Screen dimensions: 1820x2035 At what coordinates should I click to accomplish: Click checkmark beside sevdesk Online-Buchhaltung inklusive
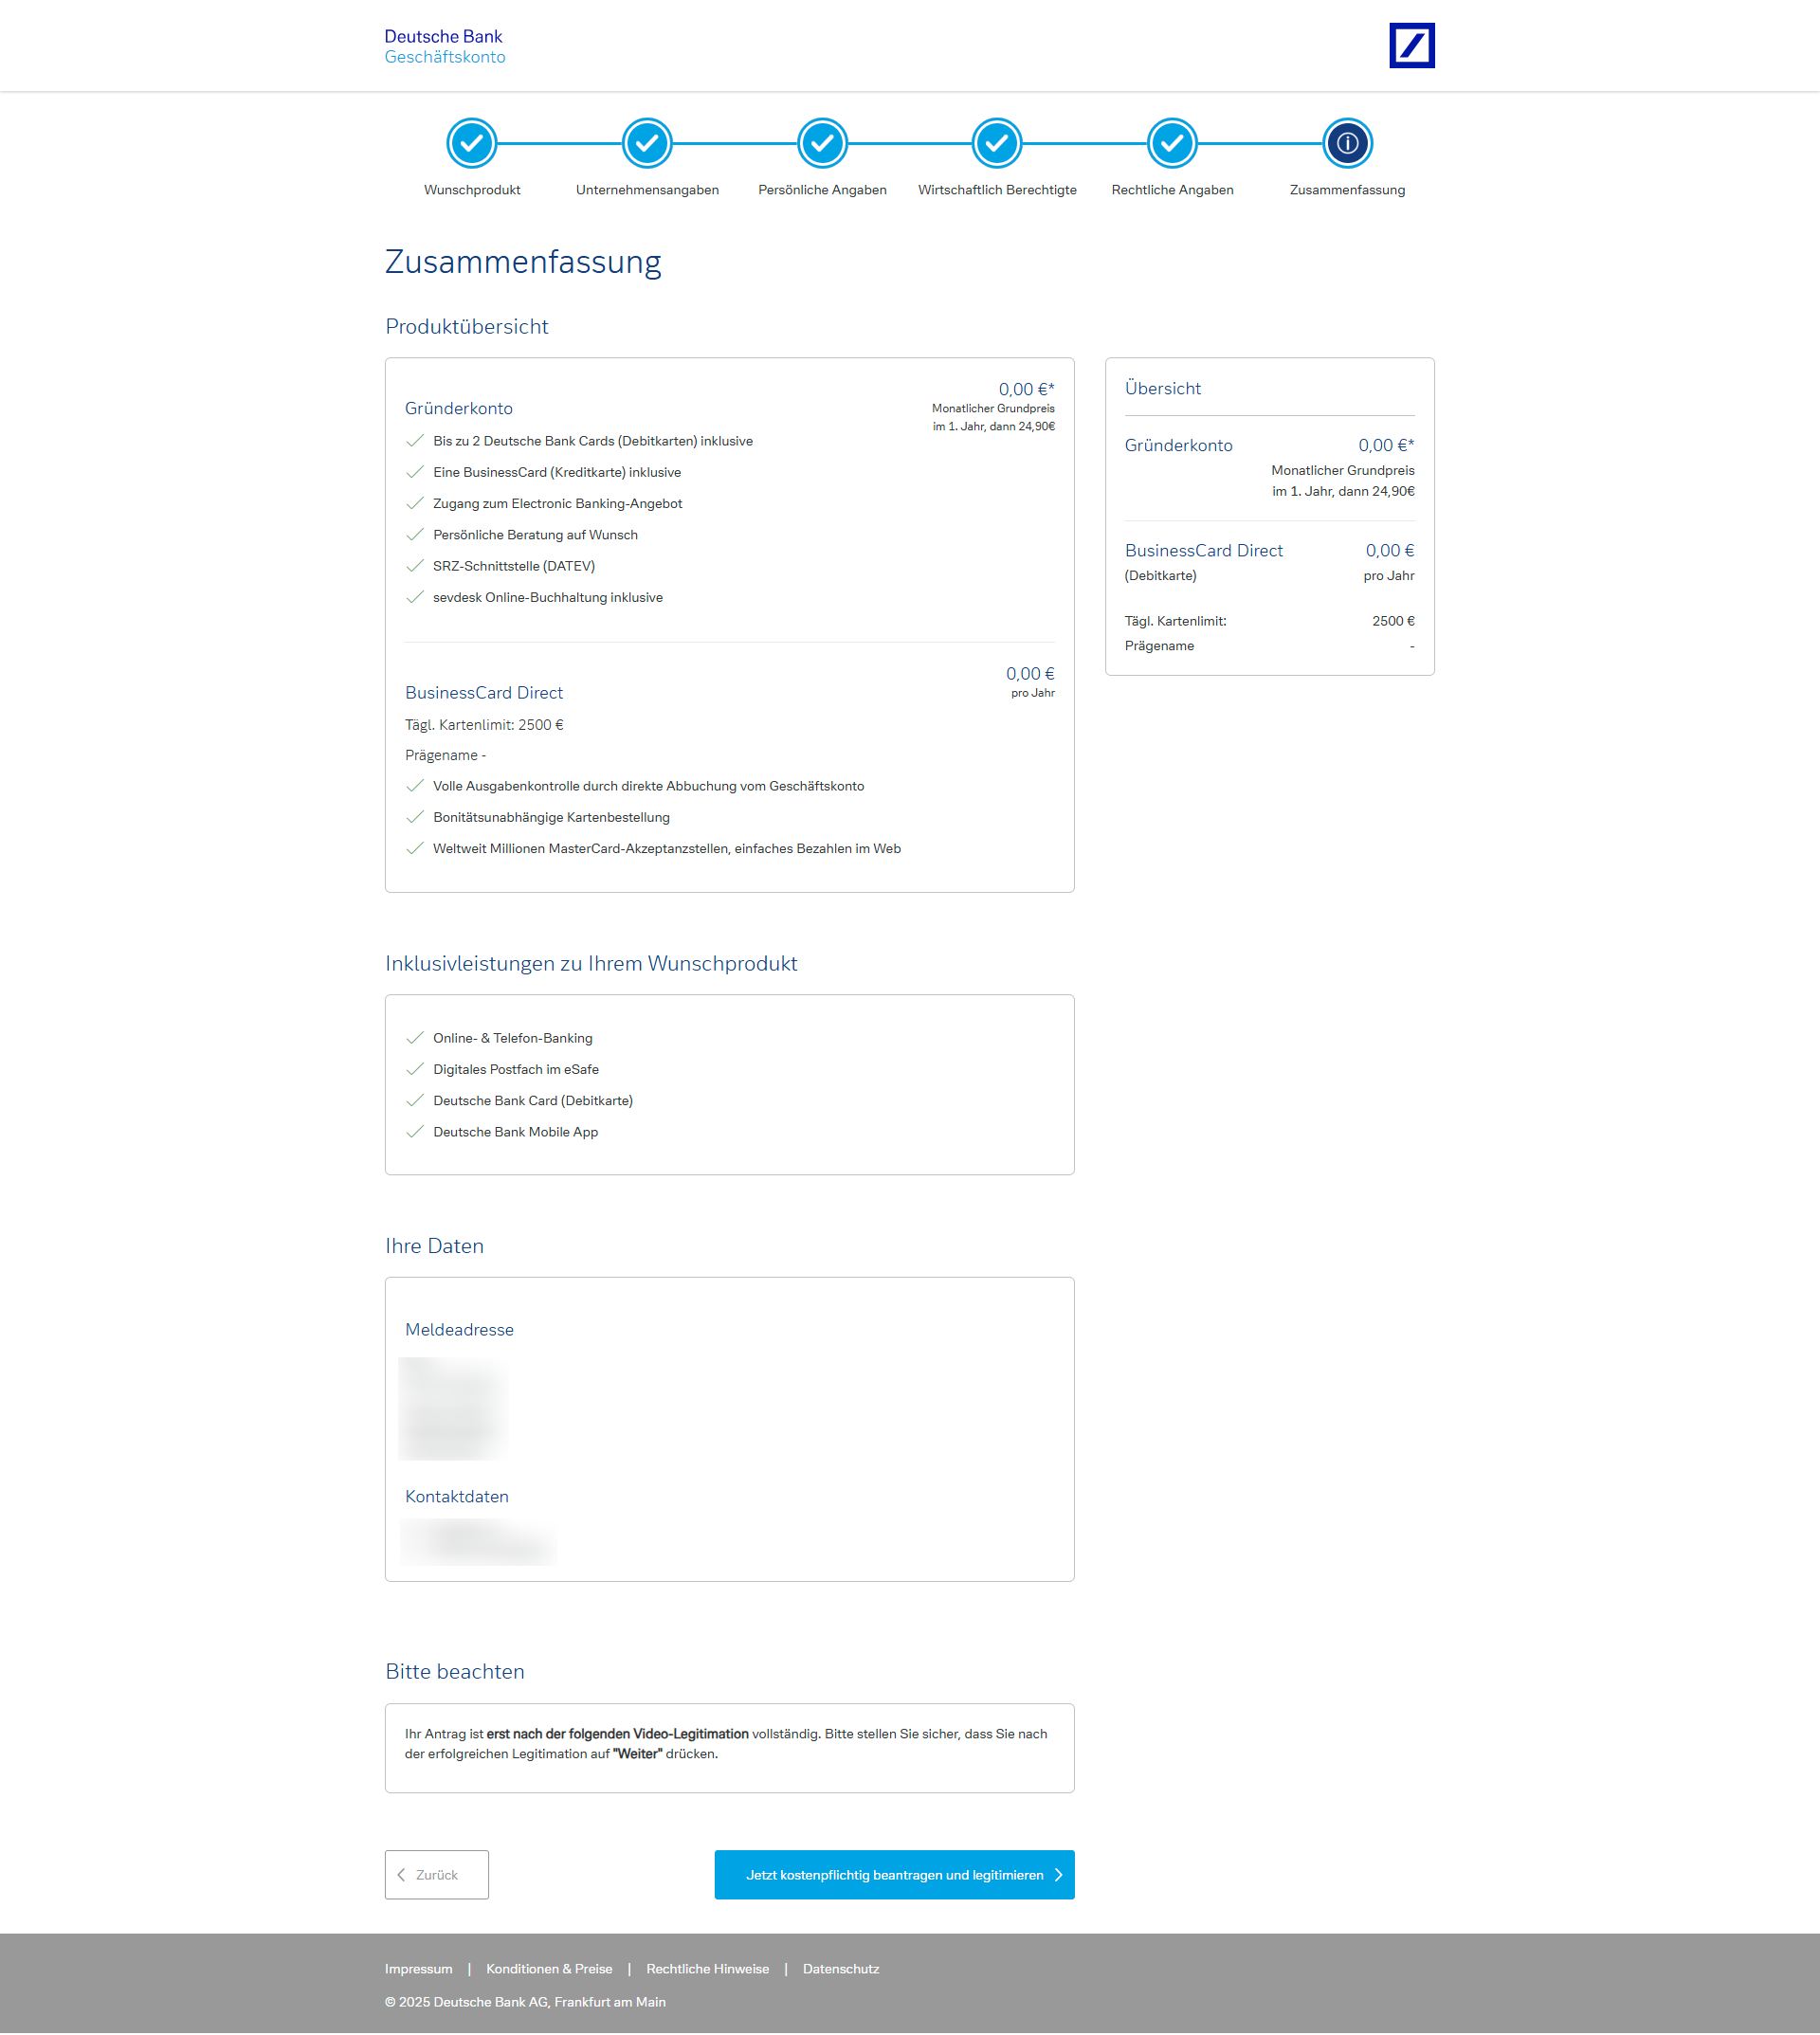[415, 597]
